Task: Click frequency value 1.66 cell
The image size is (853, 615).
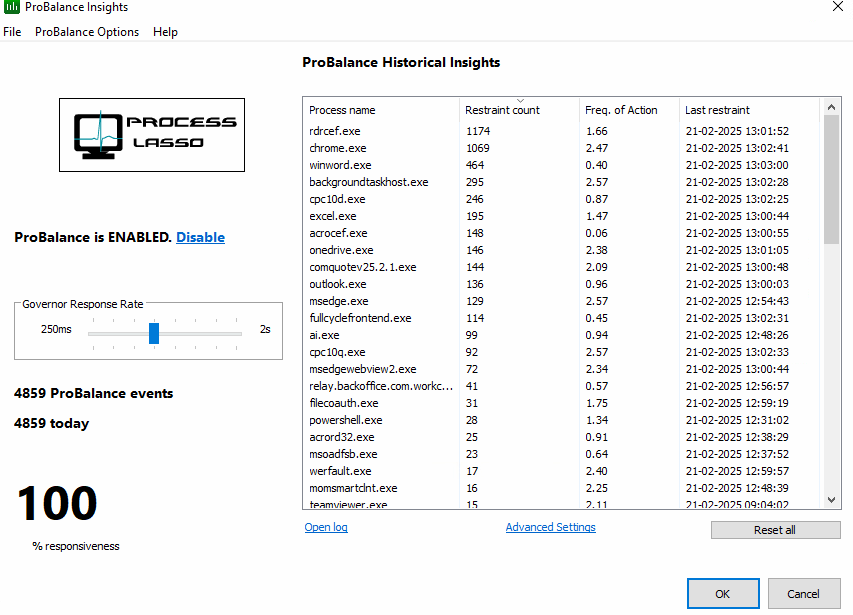Action: coord(597,131)
